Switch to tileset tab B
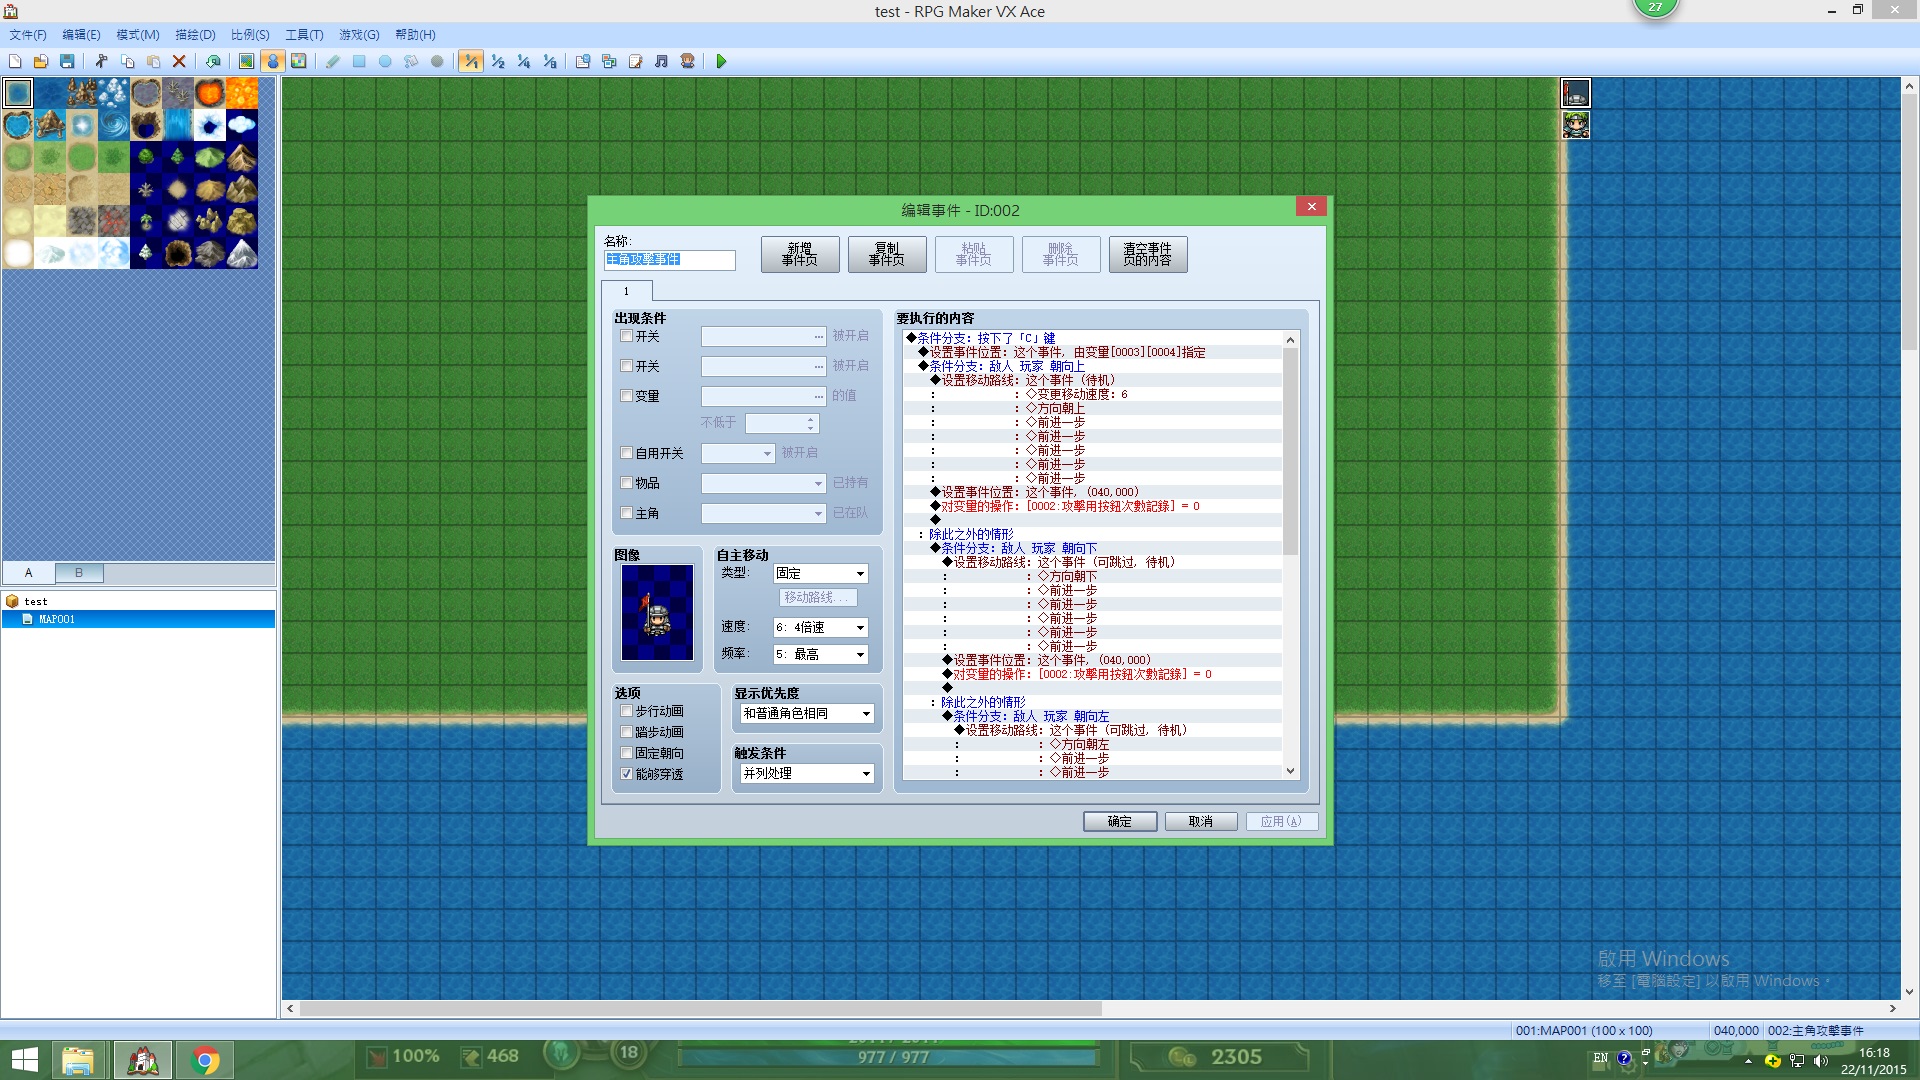The width and height of the screenshot is (1920, 1080). click(x=79, y=573)
